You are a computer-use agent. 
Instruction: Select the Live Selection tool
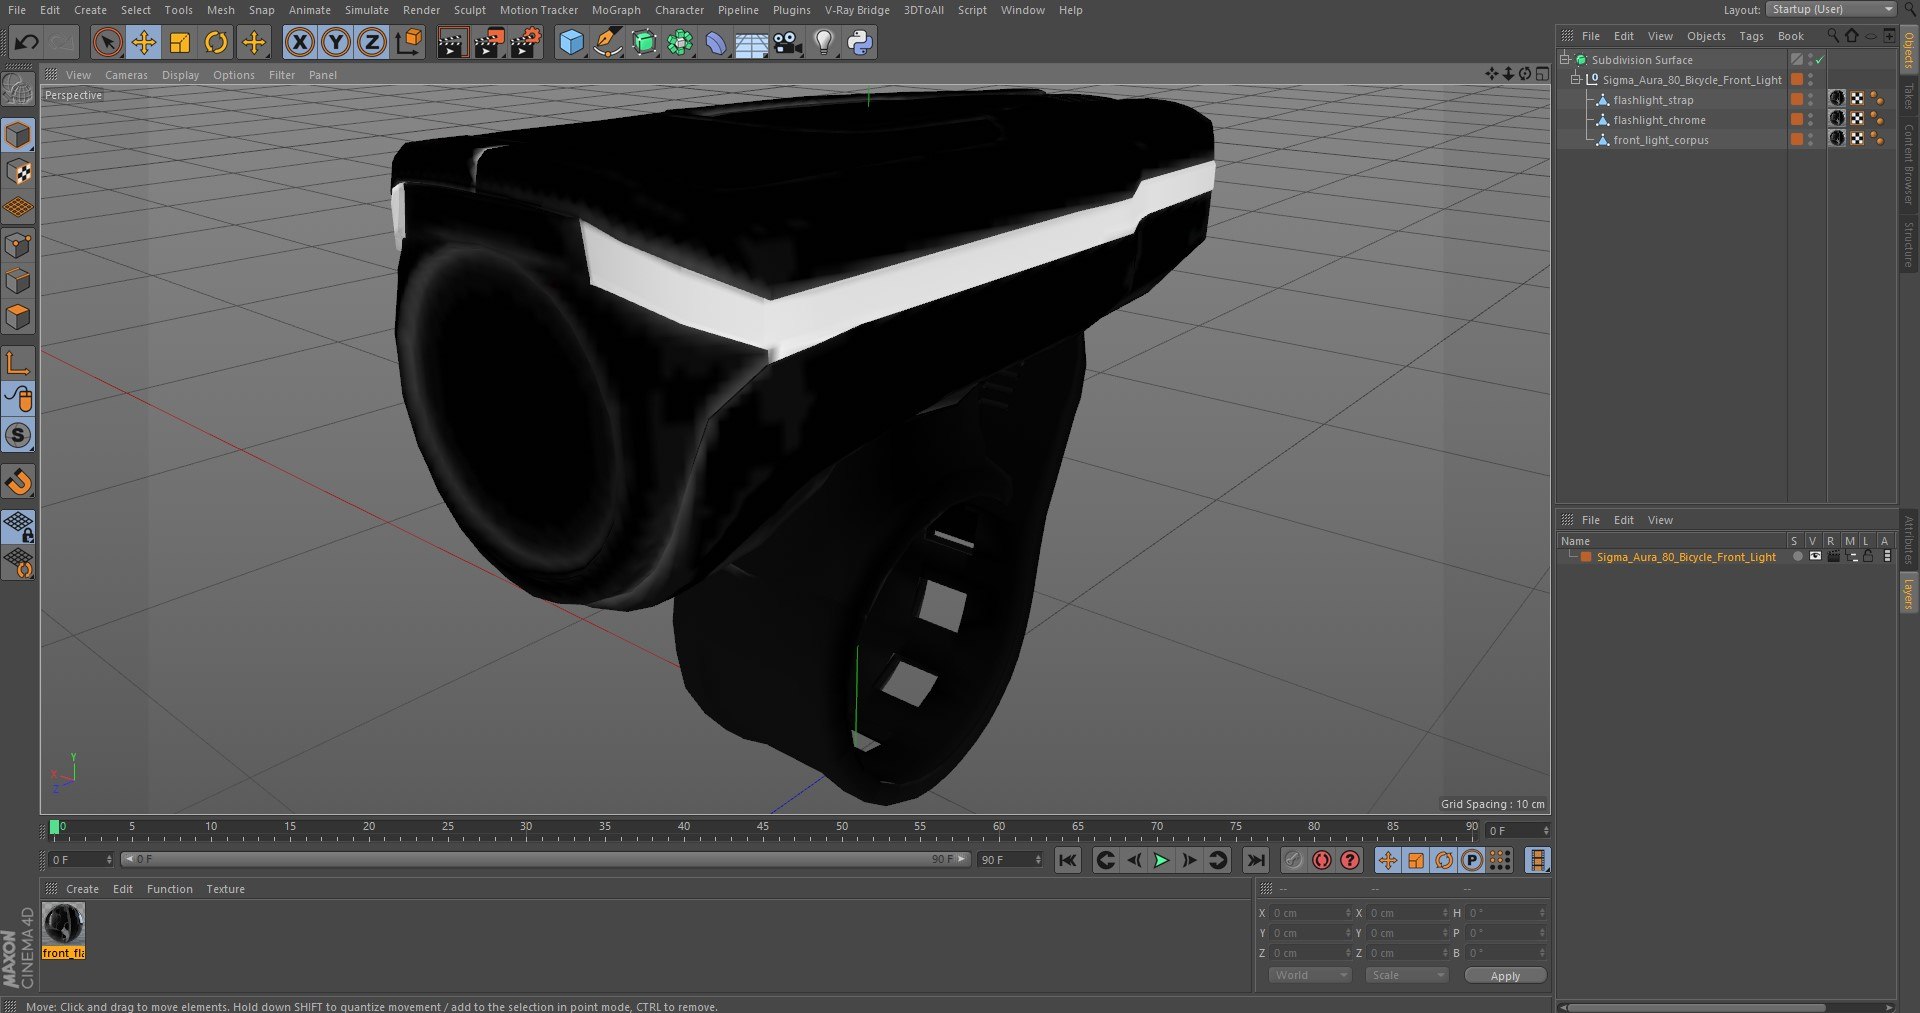click(x=107, y=42)
